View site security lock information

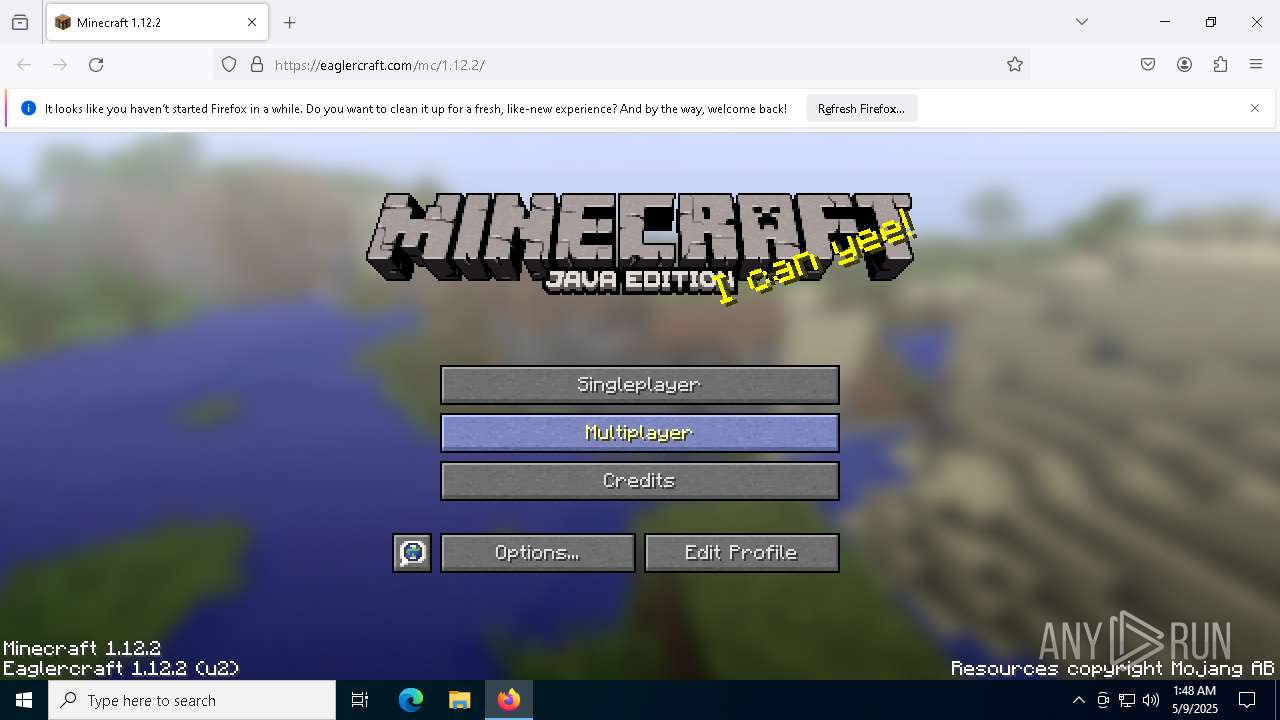(x=257, y=65)
